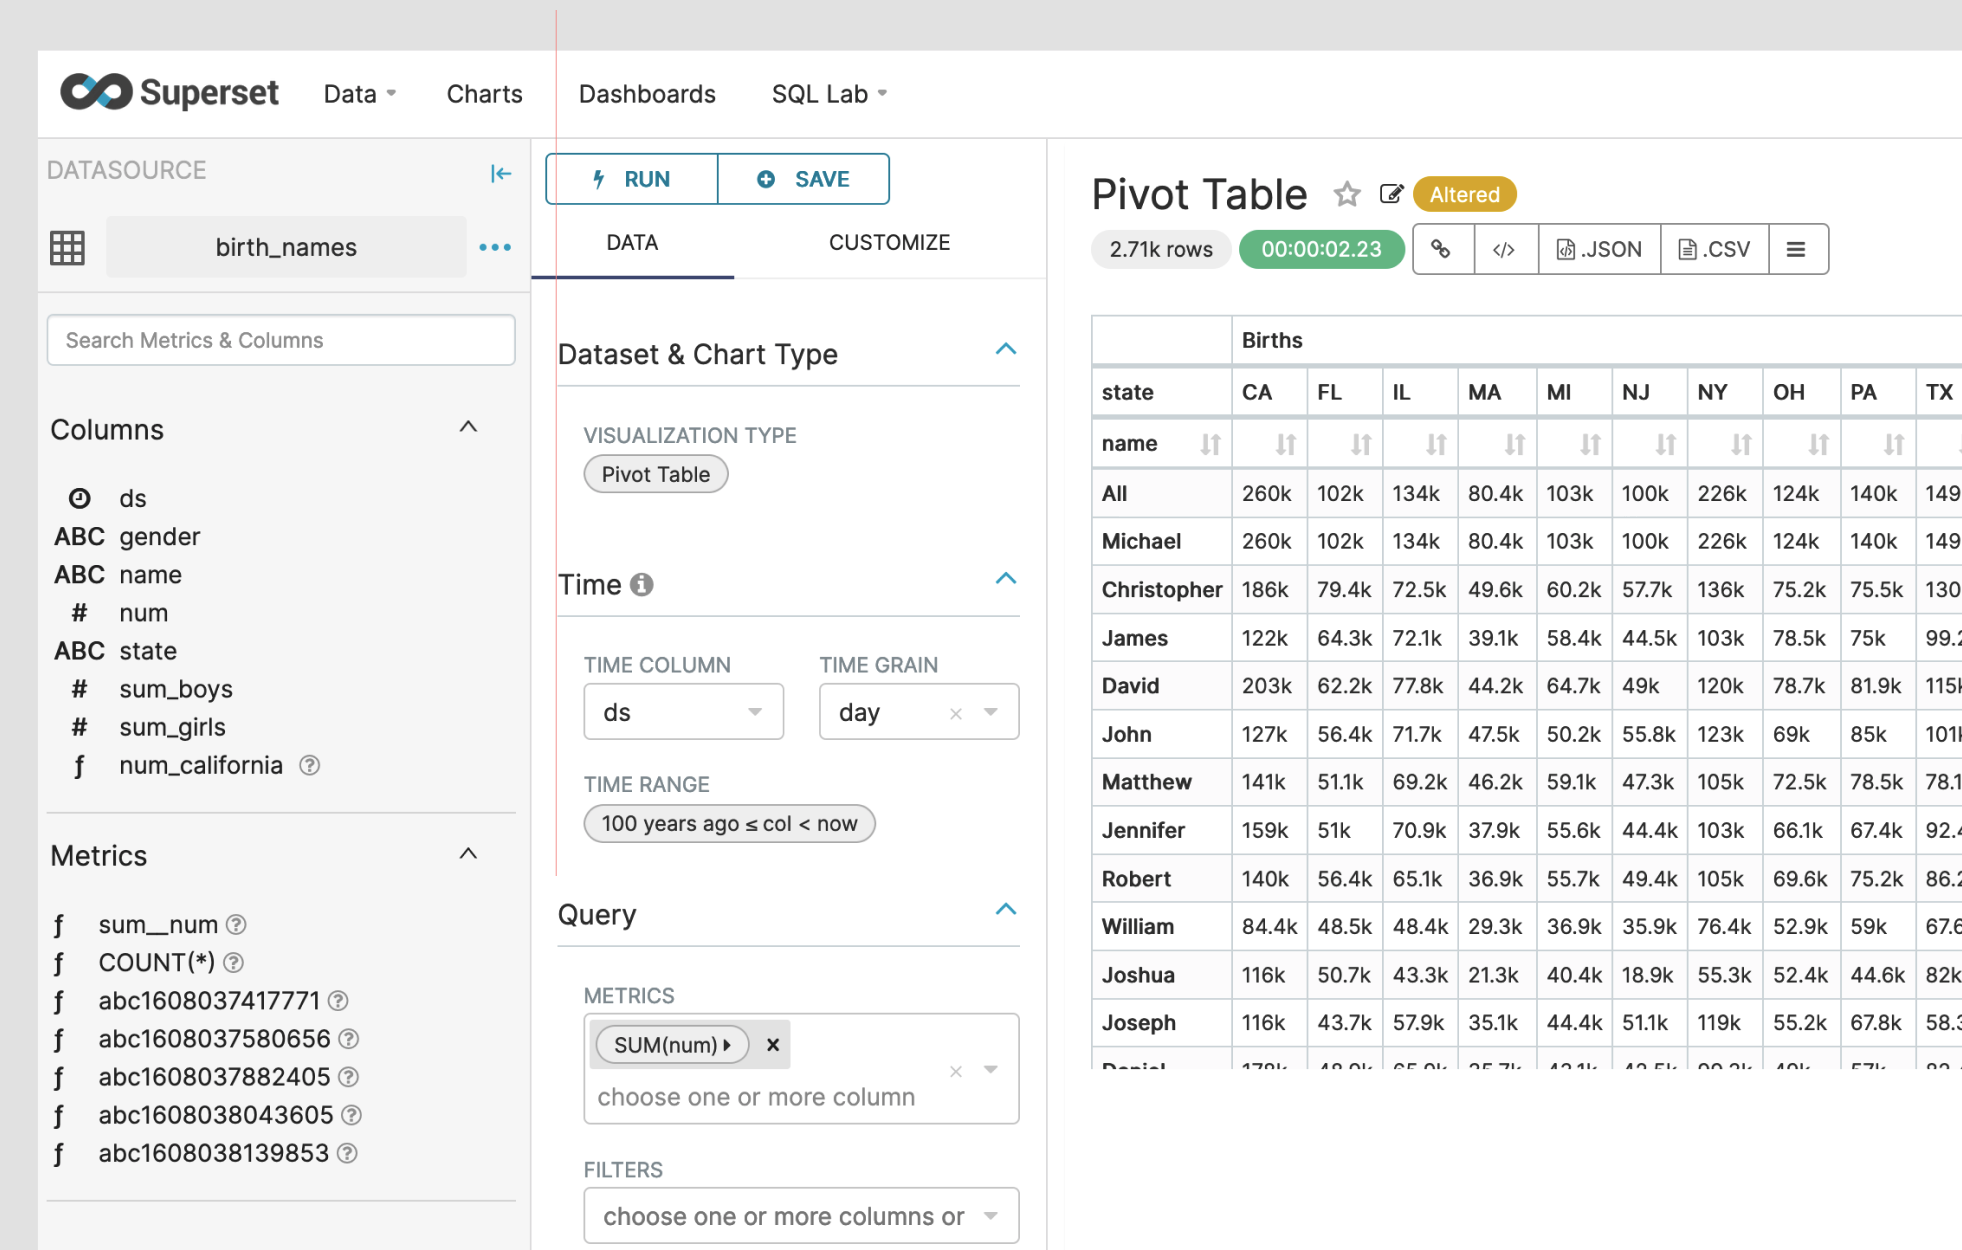Click the collapse datasource panel icon

pyautogui.click(x=500, y=174)
